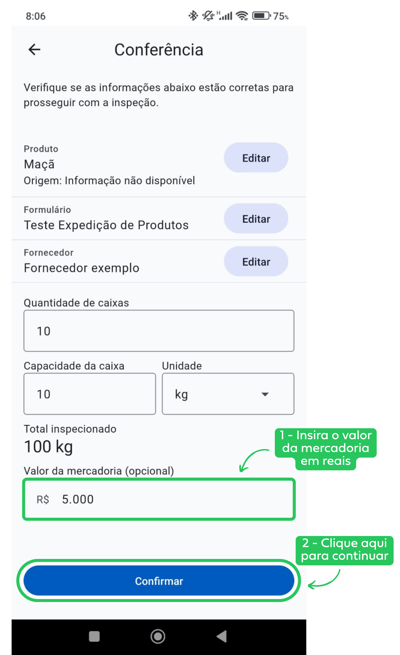Screen dimensions: 400x655
Task: Tap the Android recent apps square
Action: pos(94,636)
